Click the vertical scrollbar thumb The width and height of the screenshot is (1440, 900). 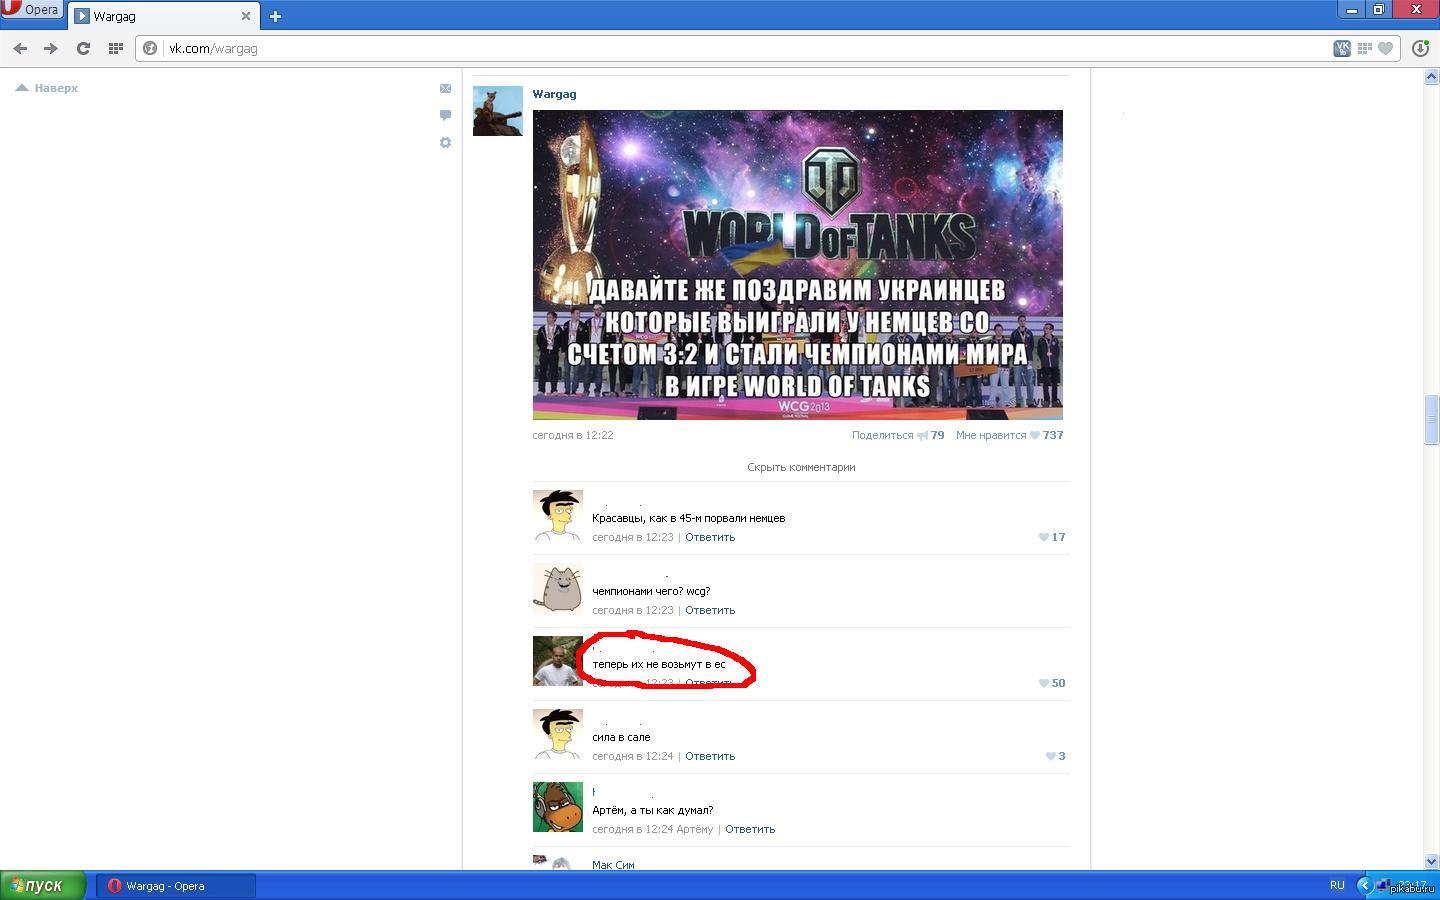(1430, 420)
